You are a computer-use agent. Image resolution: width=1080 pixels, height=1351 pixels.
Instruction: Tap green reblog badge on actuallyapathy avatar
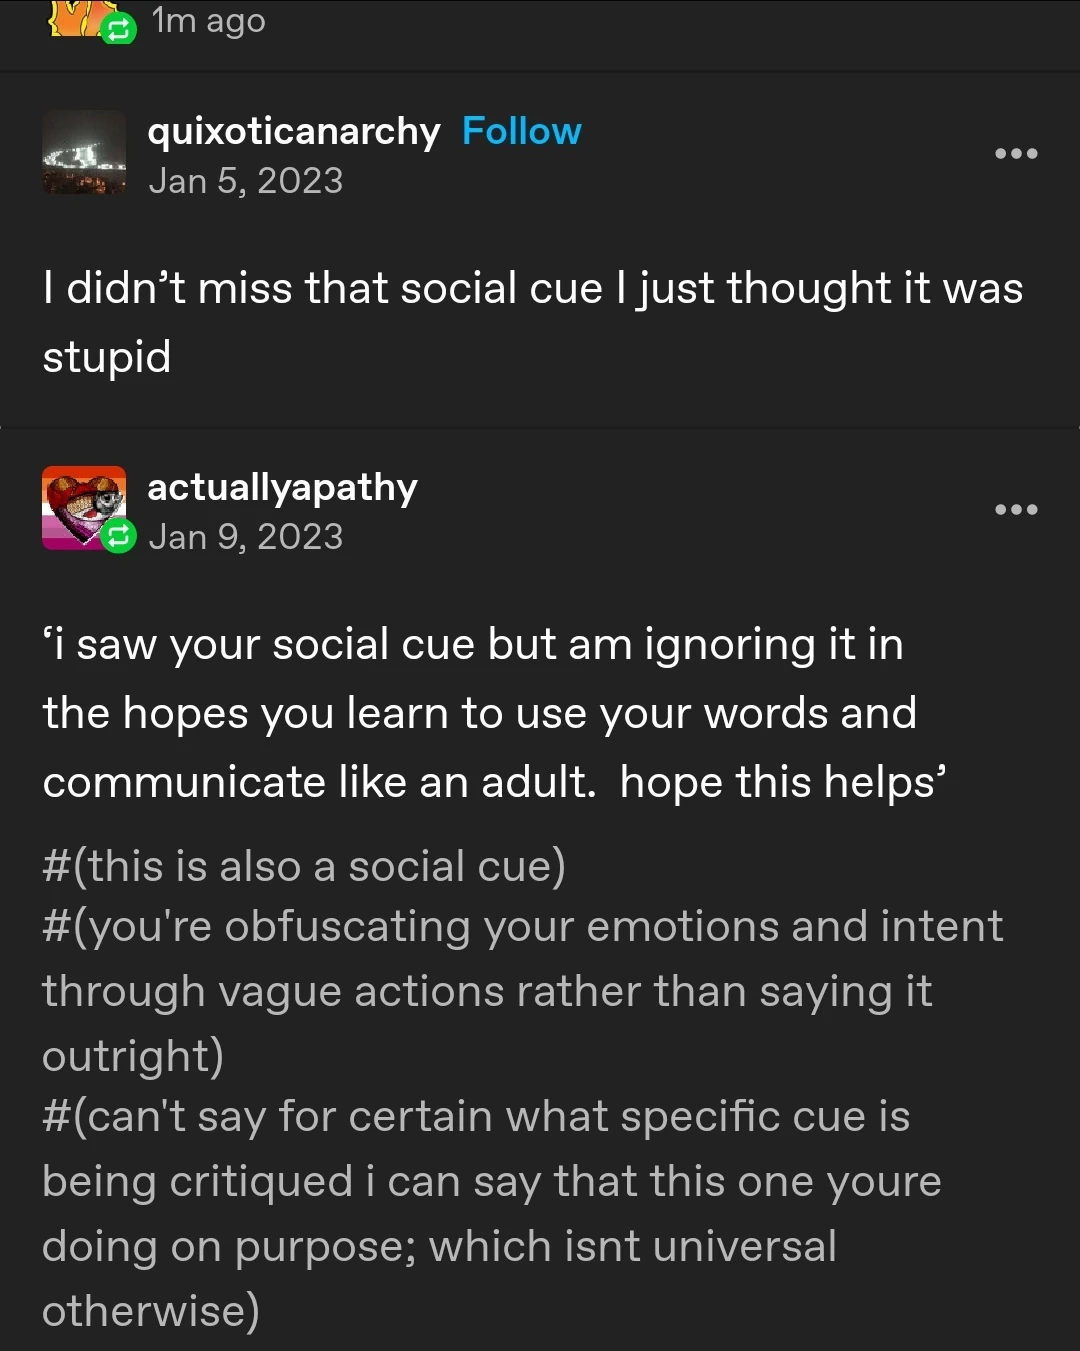click(x=118, y=537)
